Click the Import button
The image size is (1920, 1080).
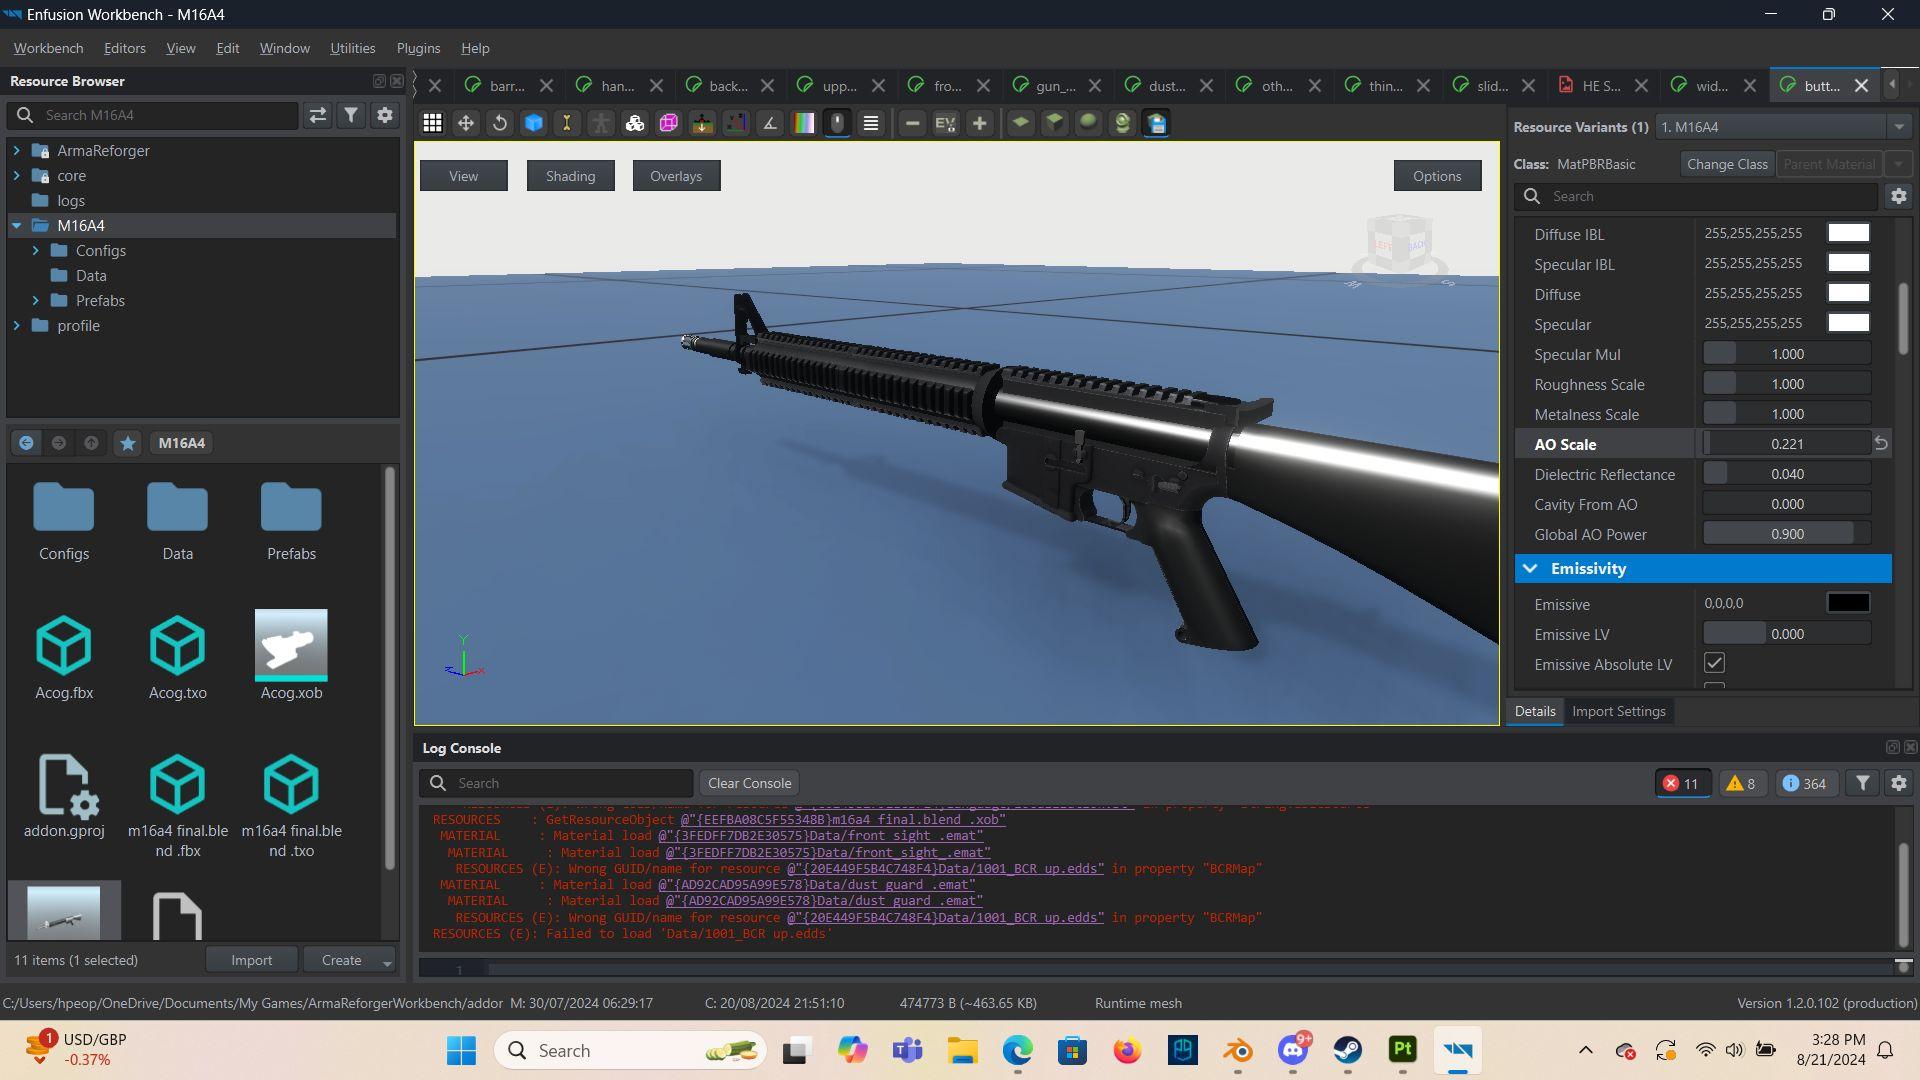click(251, 960)
